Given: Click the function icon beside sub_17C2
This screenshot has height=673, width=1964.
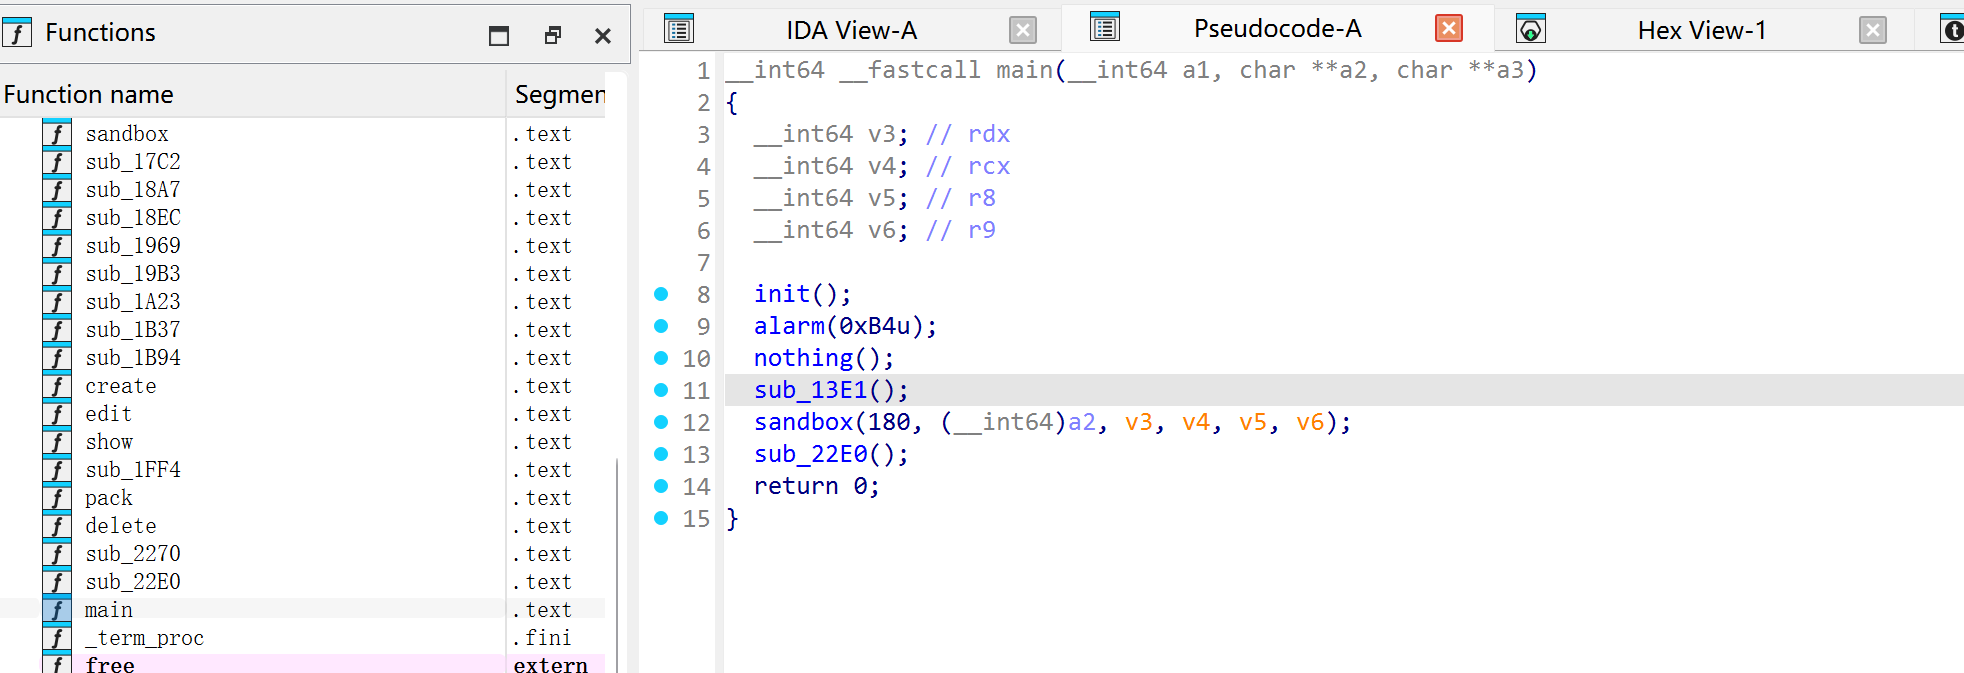Looking at the screenshot, I should (x=57, y=162).
